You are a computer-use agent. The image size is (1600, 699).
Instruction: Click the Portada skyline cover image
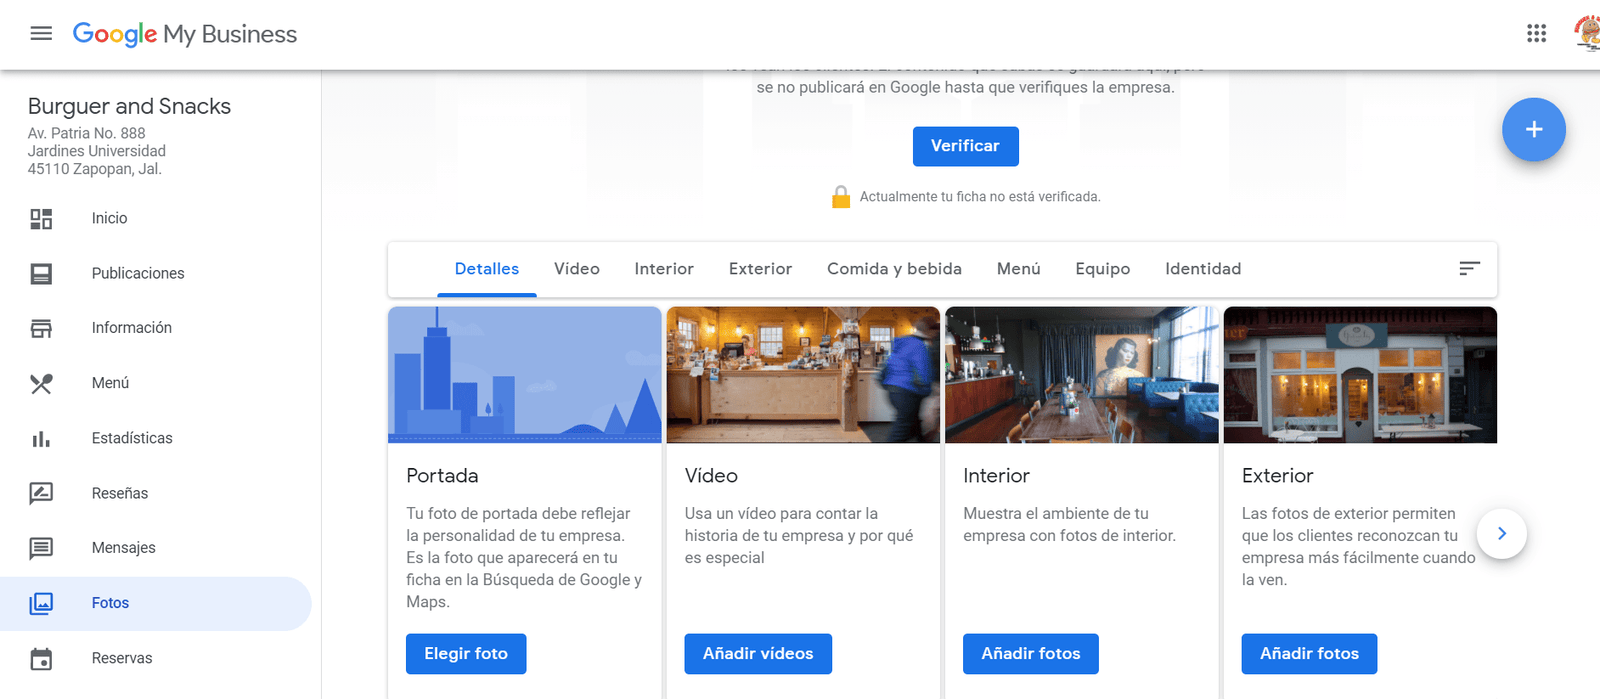(x=525, y=375)
